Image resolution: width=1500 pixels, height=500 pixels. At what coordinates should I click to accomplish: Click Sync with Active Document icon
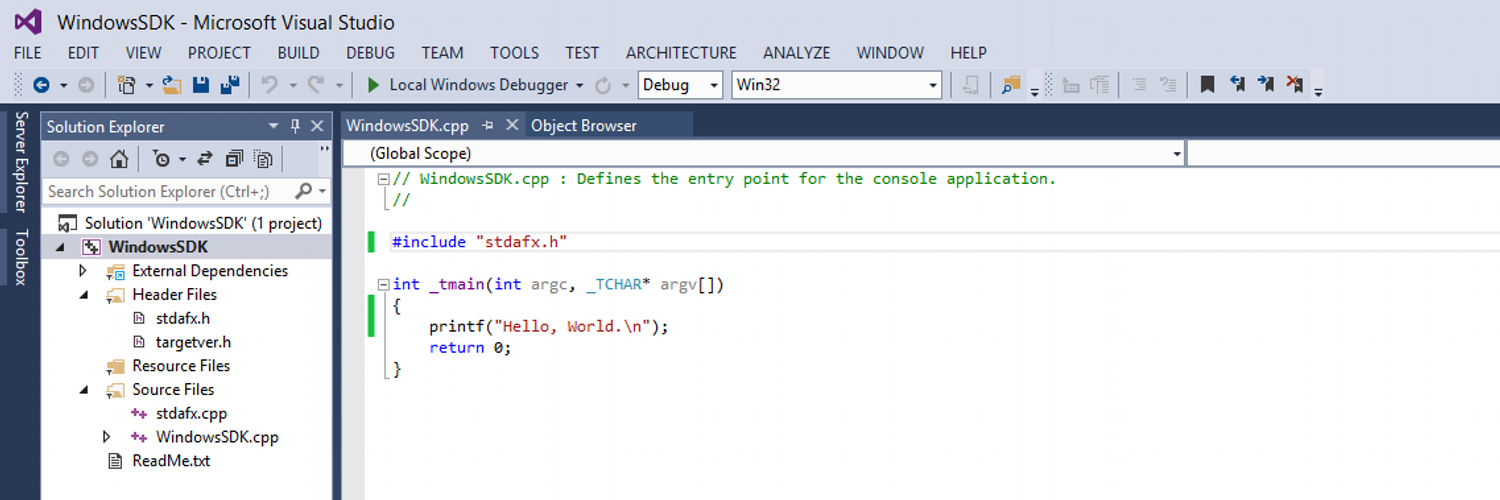tap(205, 158)
